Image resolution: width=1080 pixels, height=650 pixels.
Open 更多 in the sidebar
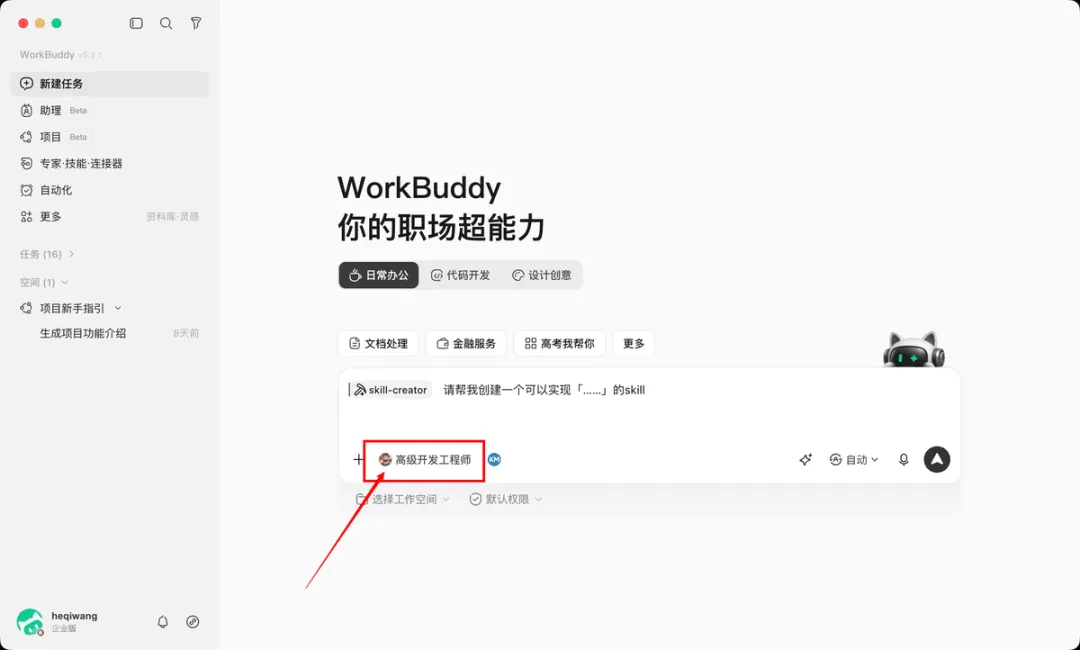(x=110, y=216)
